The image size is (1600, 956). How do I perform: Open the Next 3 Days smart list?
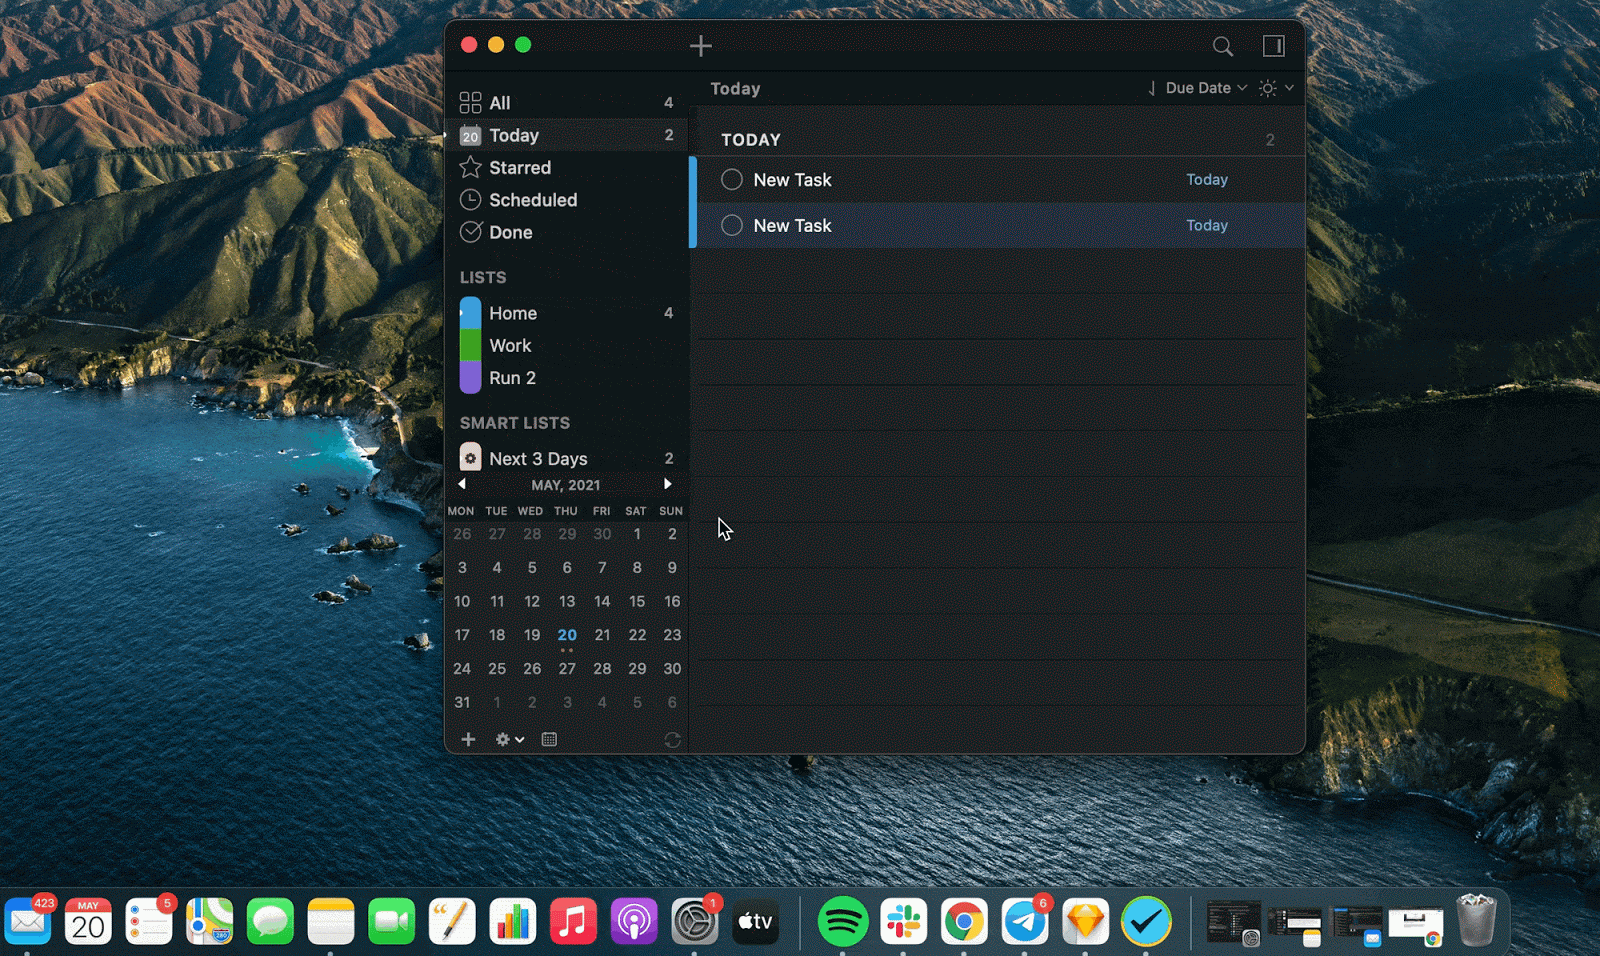tap(538, 459)
